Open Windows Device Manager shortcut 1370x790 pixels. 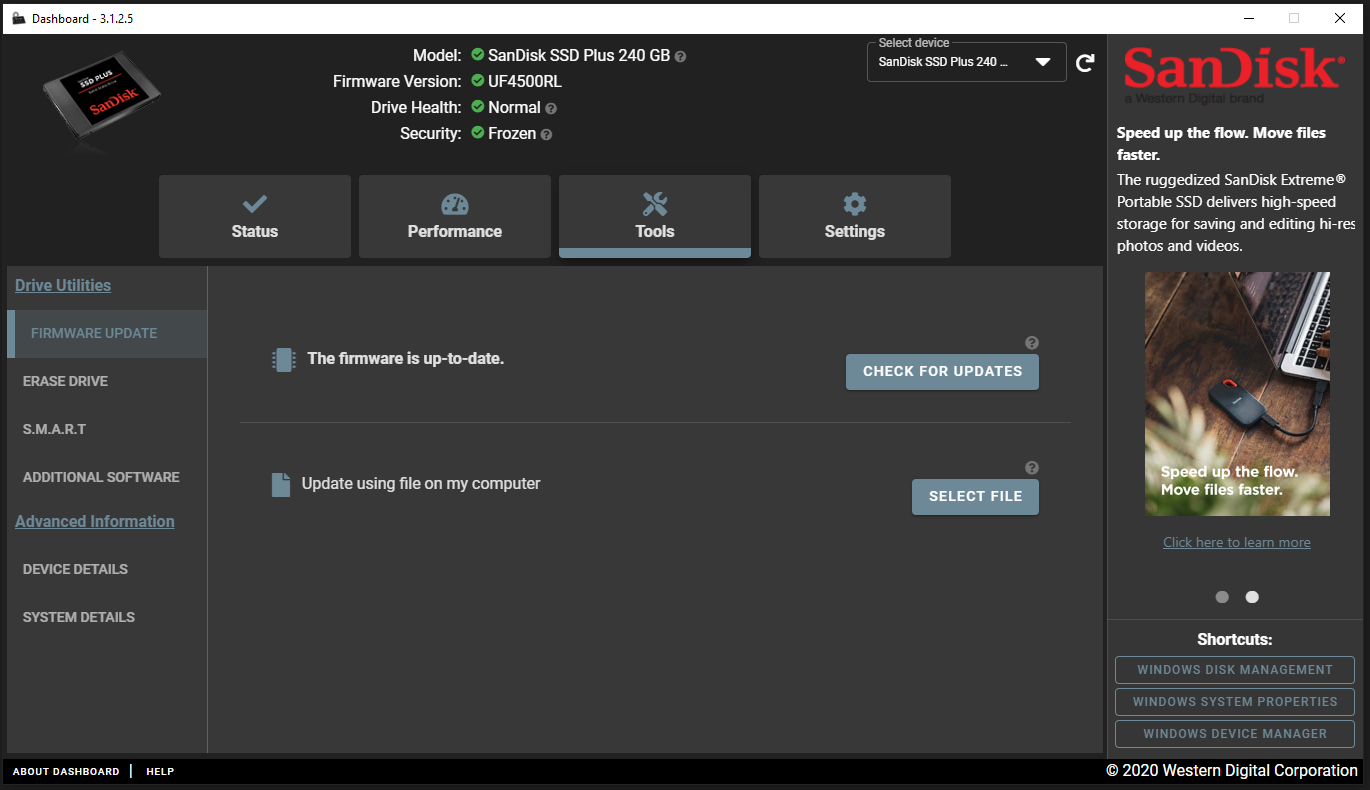tap(1235, 734)
